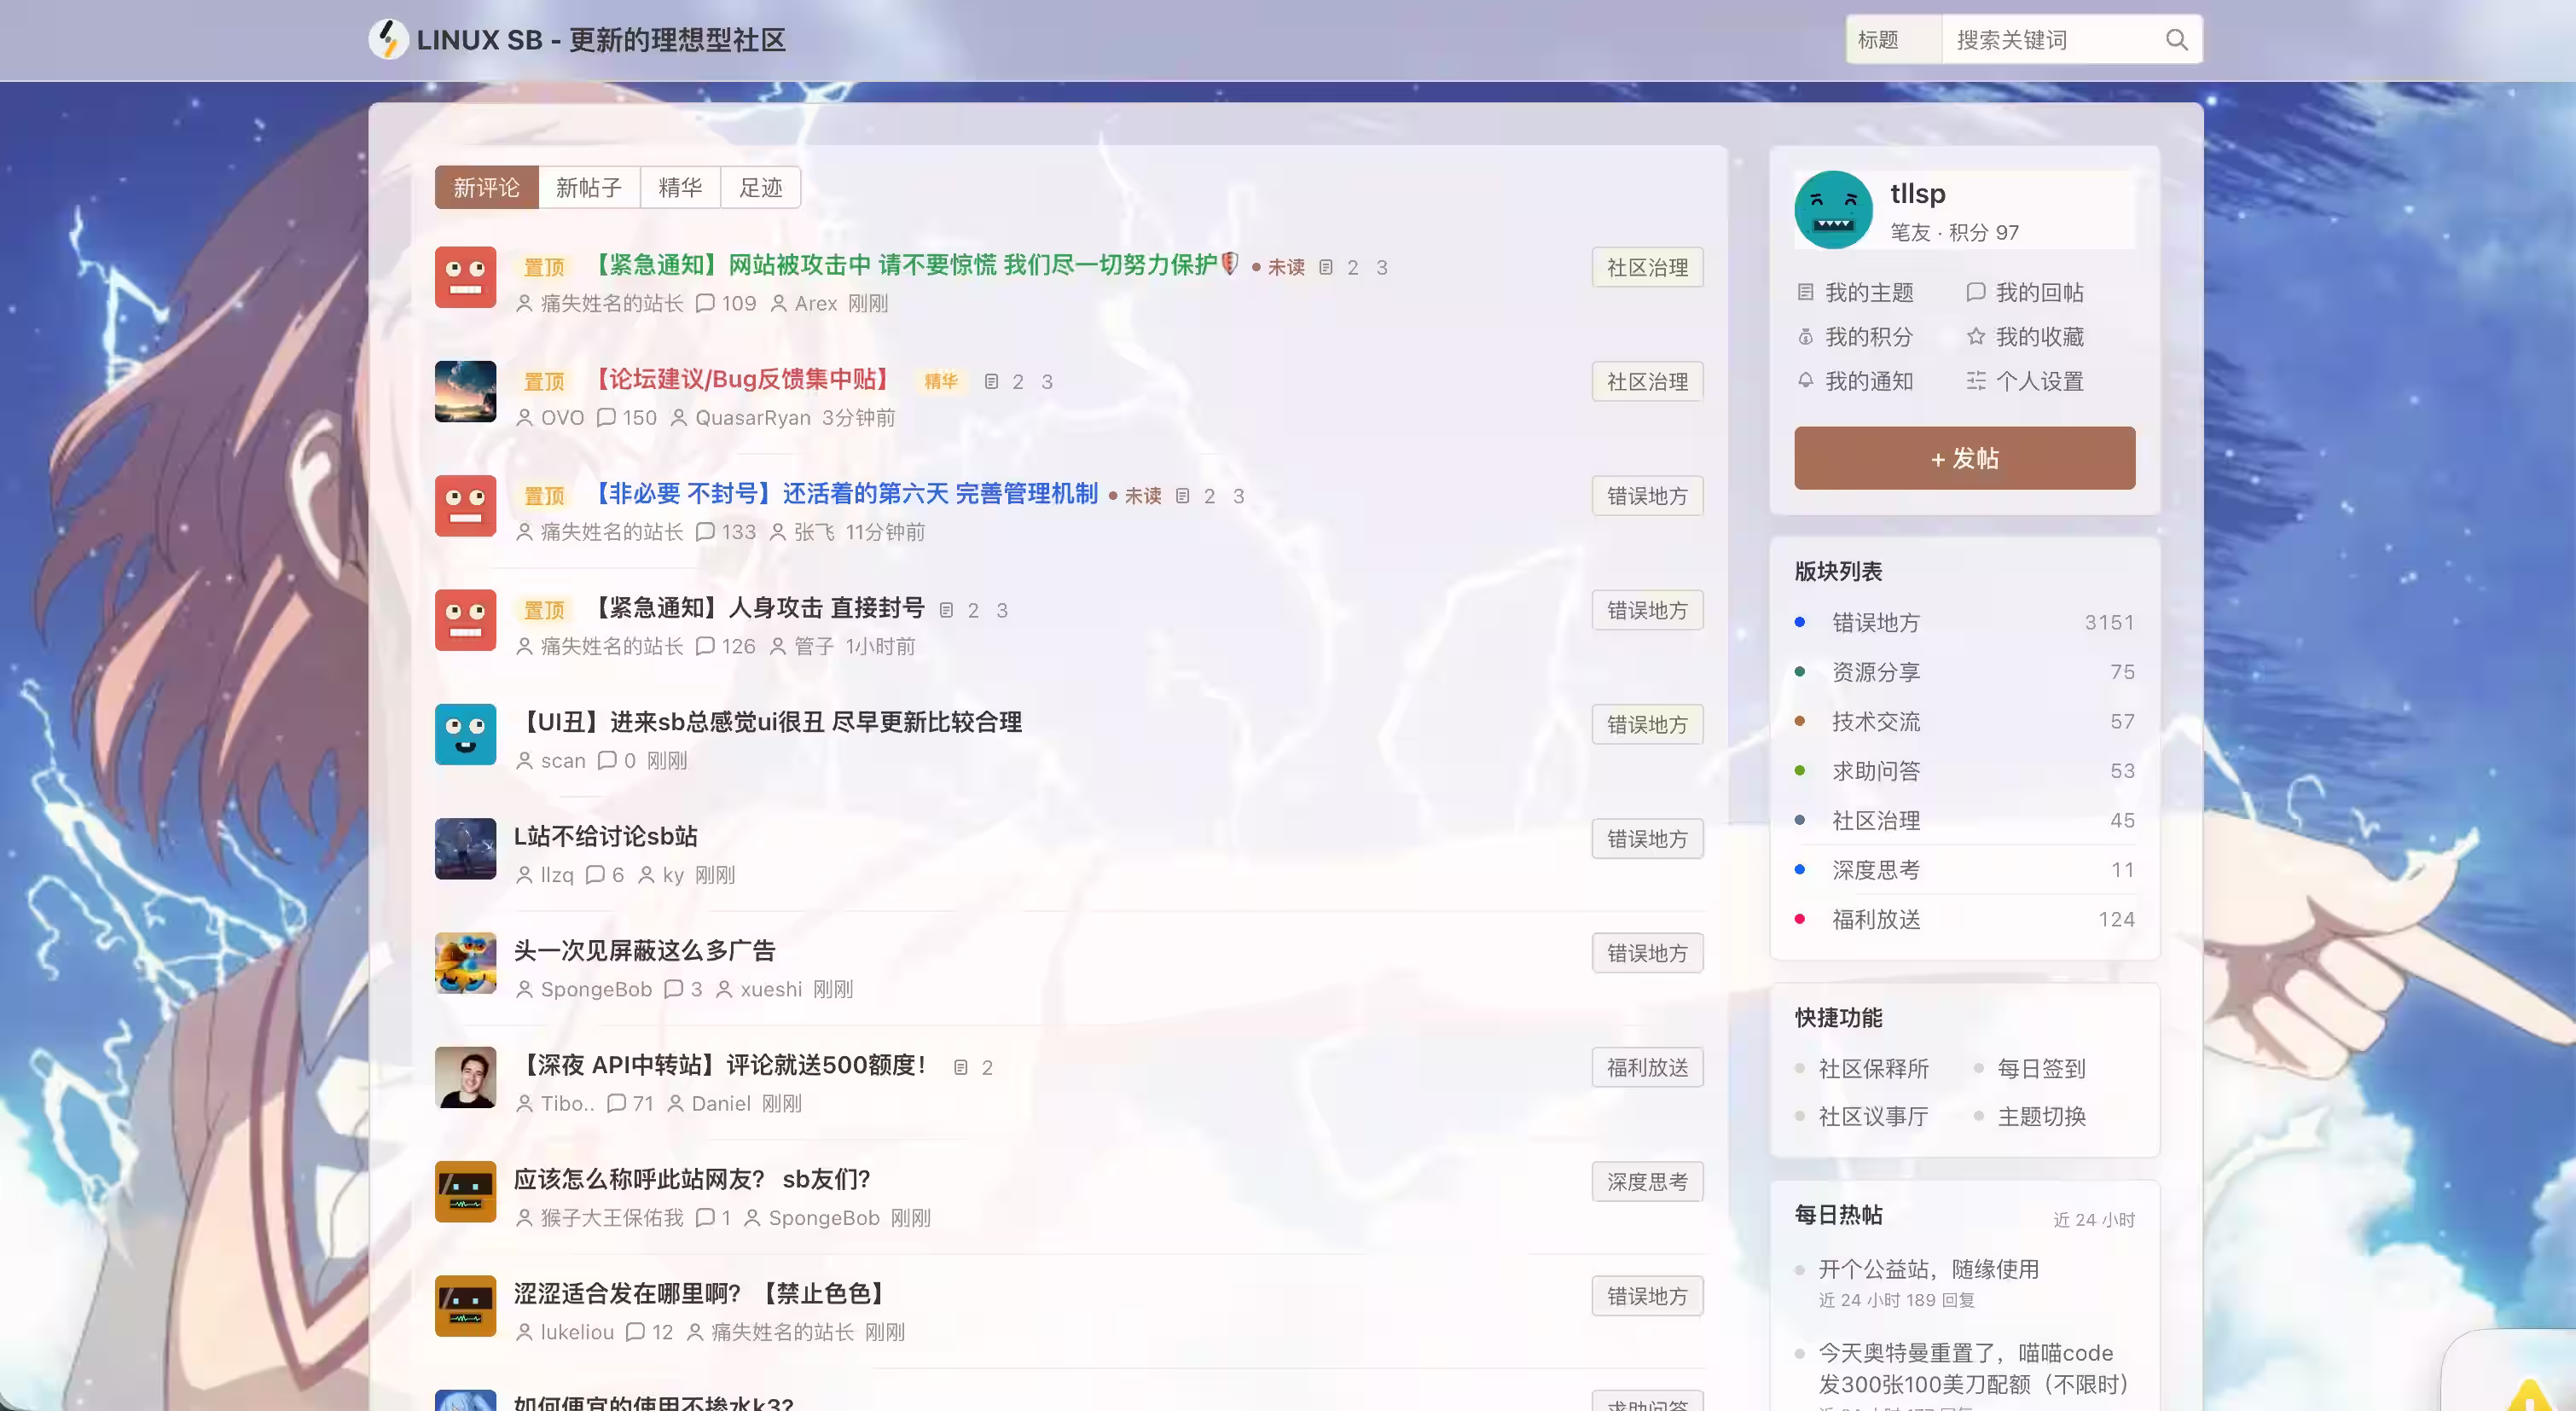Open 我的回帖 from user menu

click(x=2025, y=292)
